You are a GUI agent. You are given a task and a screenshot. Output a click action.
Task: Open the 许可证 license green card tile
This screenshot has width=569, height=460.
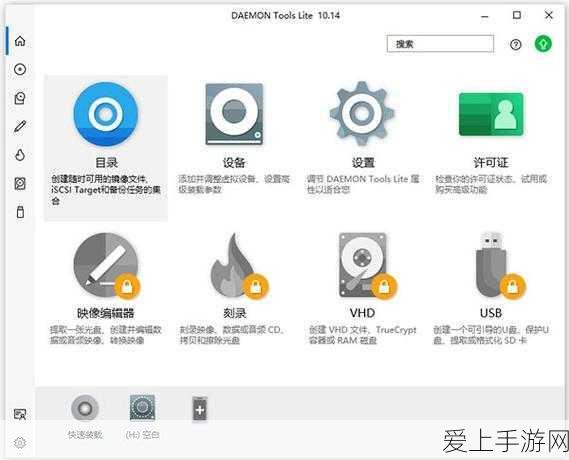pyautogui.click(x=491, y=114)
